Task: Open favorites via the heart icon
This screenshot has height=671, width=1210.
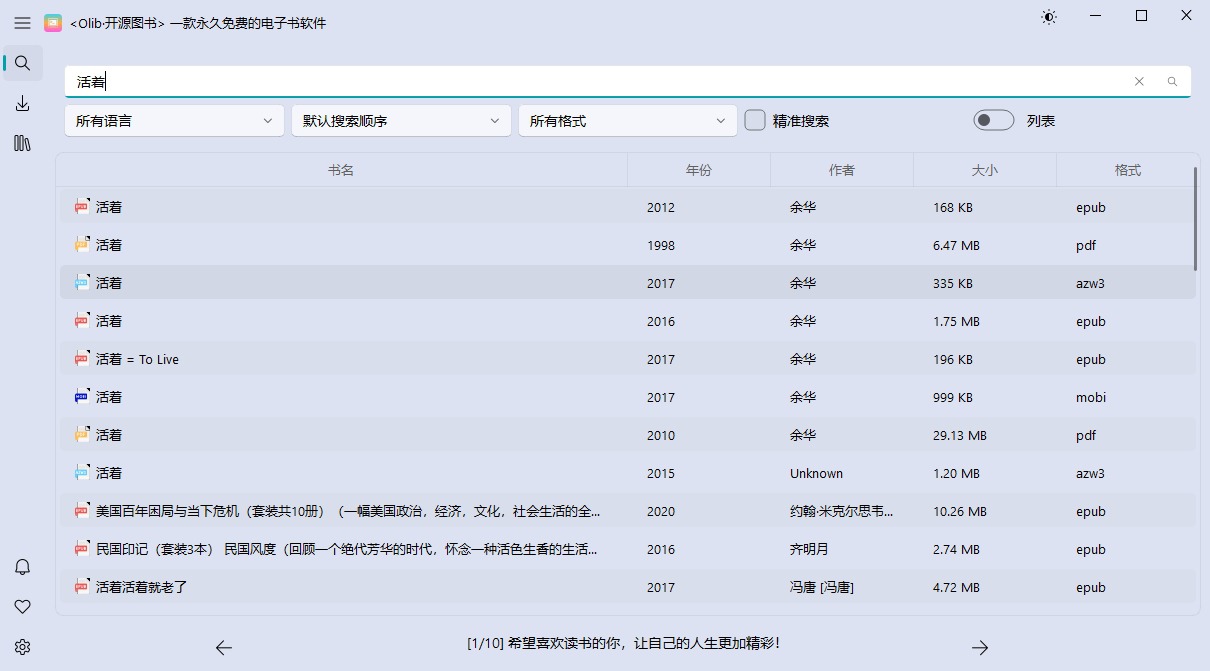Action: [22, 606]
